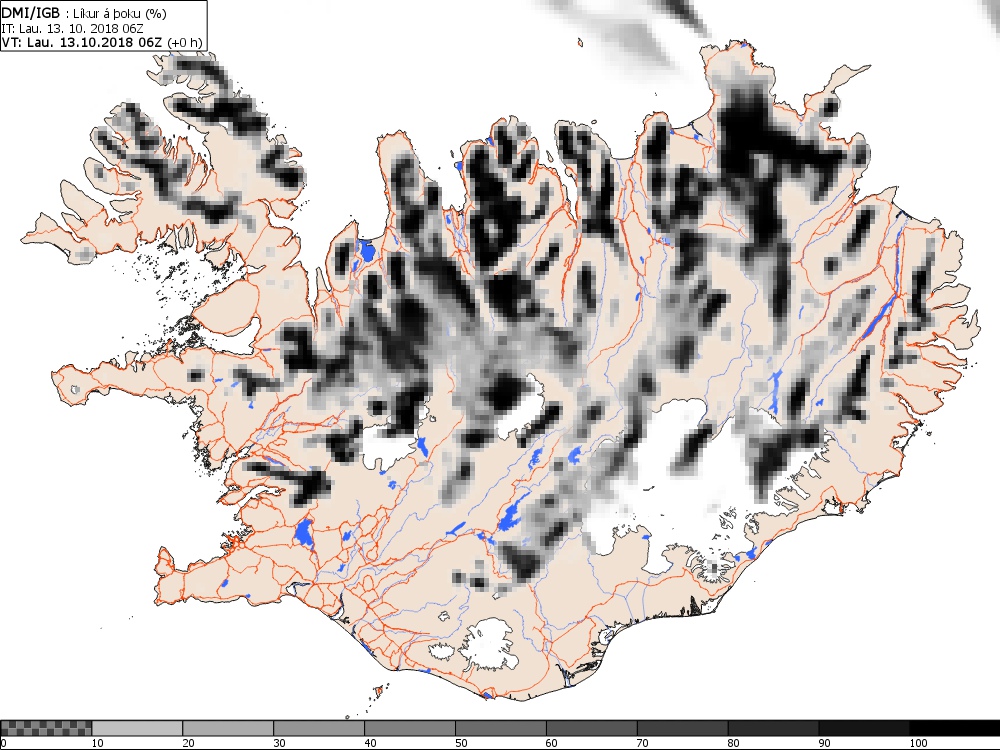The height and width of the screenshot is (750, 1000).
Task: Select the 50–60 percent legend swatch
Action: coord(501,728)
